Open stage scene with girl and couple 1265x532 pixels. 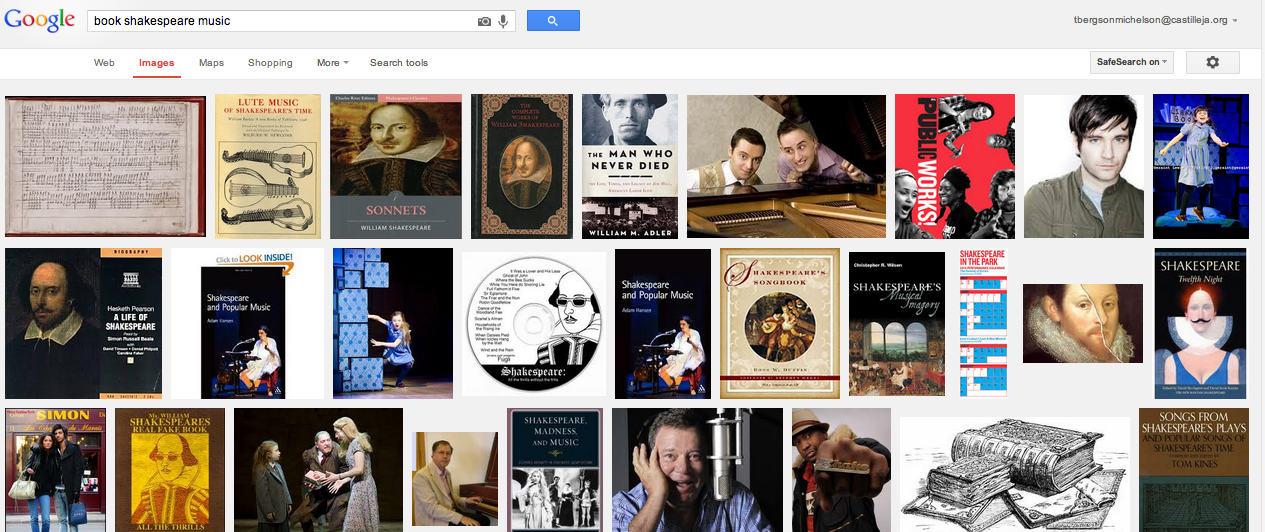pyautogui.click(x=318, y=470)
